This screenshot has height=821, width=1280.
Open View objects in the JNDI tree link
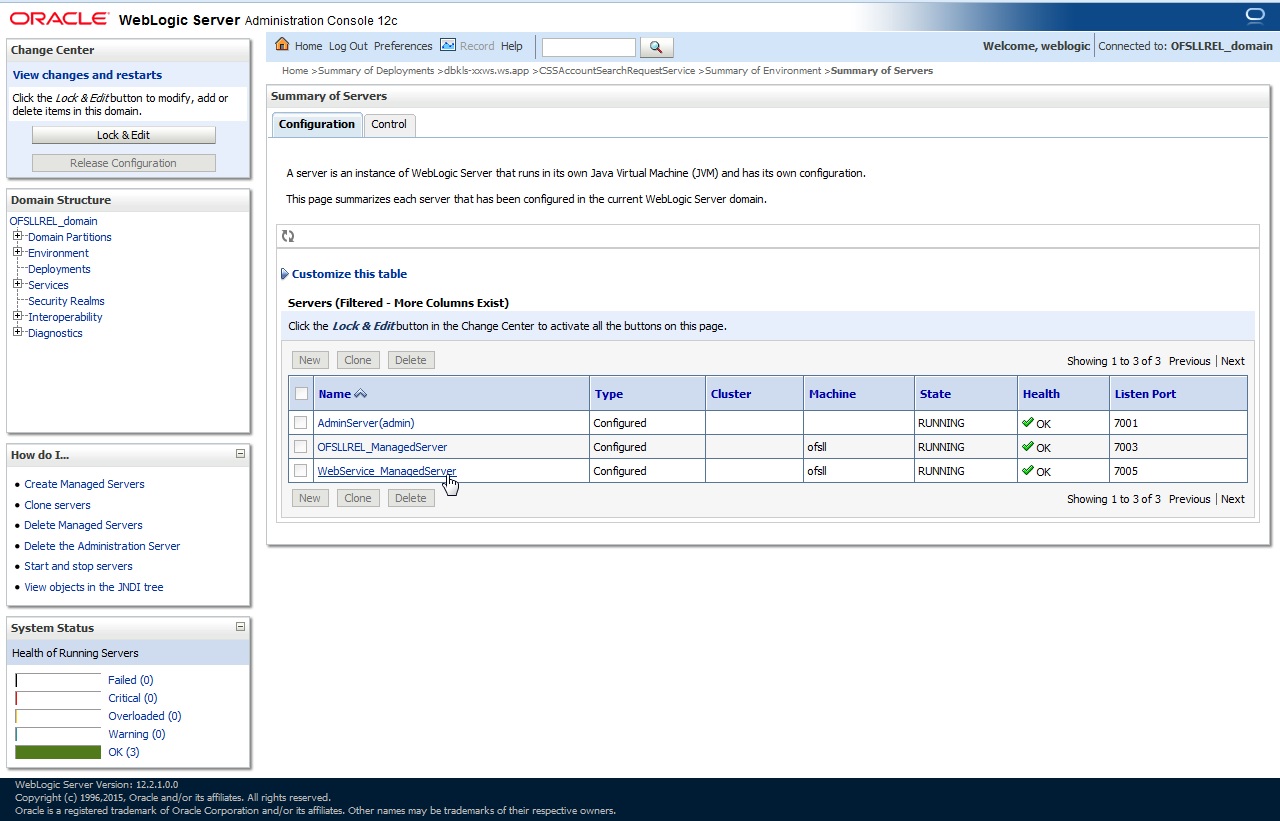click(94, 587)
